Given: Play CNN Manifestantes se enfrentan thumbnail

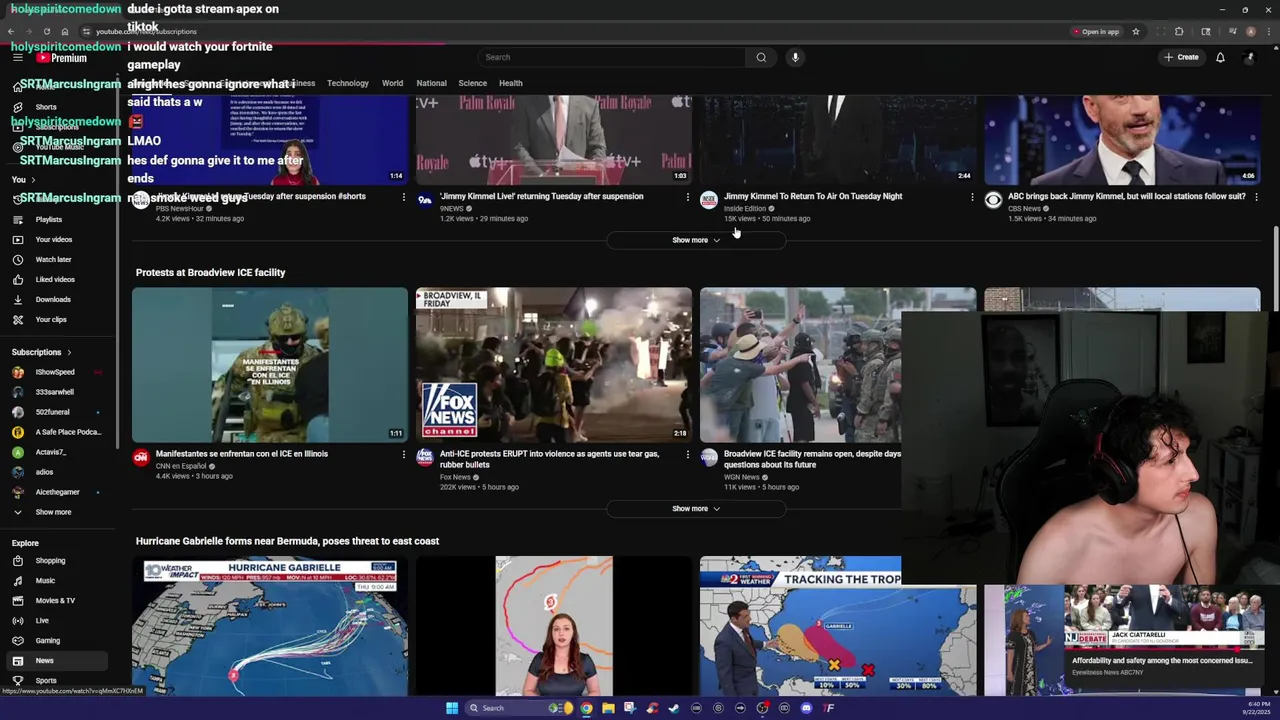Looking at the screenshot, I should [270, 365].
